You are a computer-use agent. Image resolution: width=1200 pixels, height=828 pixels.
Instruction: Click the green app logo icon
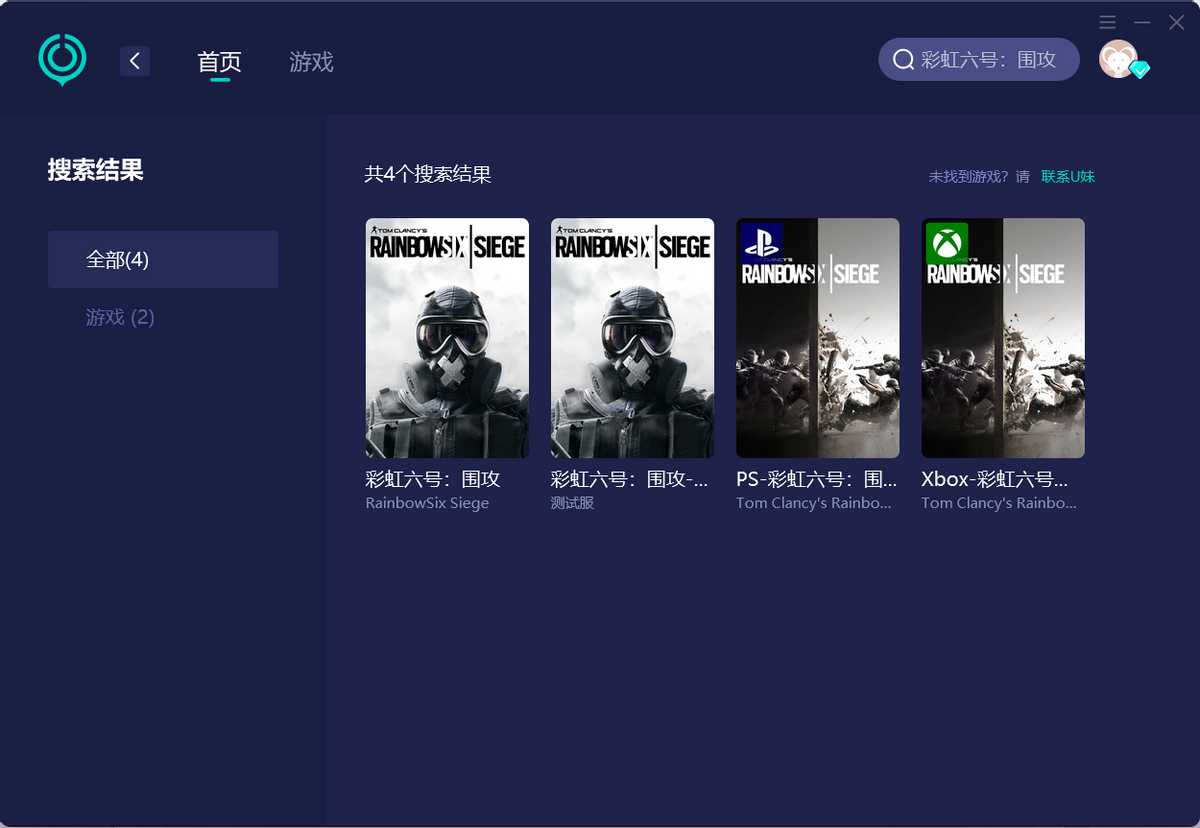pos(62,60)
